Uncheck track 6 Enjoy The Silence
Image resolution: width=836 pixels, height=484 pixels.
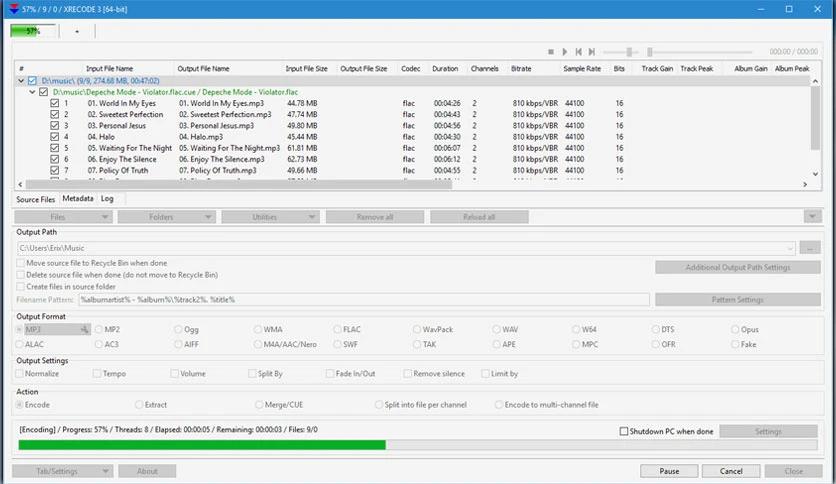[x=54, y=159]
